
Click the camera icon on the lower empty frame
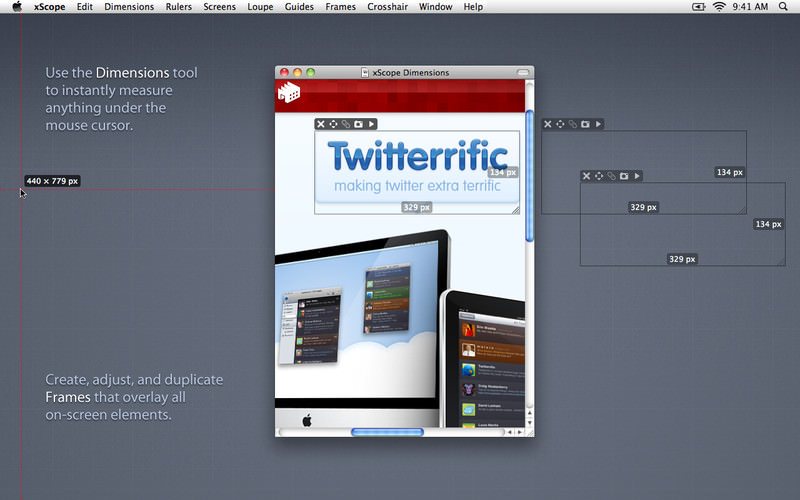pyautogui.click(x=624, y=176)
